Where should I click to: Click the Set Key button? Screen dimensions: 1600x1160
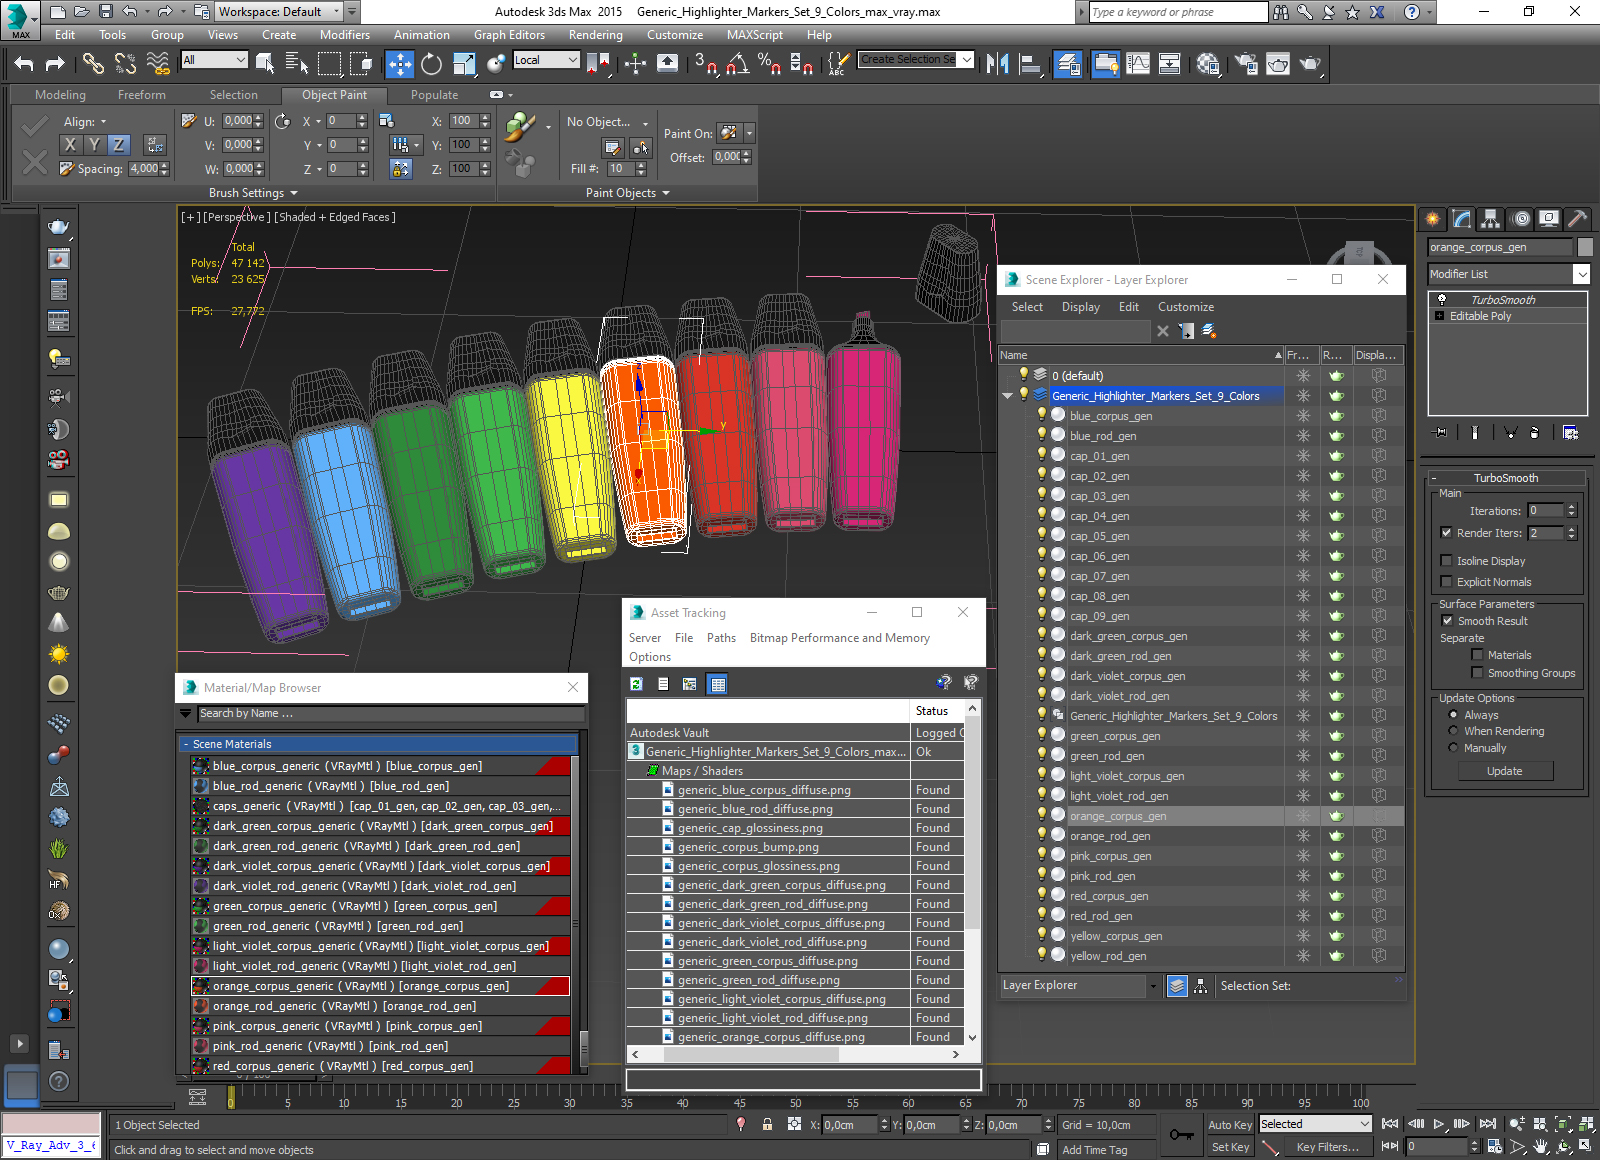[1230, 1147]
